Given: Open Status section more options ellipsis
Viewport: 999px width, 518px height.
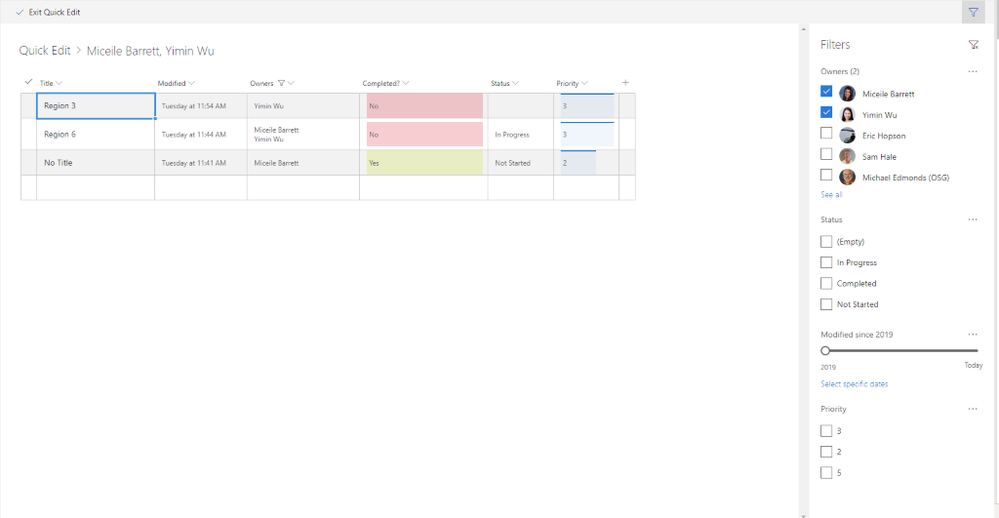Looking at the screenshot, I should 972,220.
